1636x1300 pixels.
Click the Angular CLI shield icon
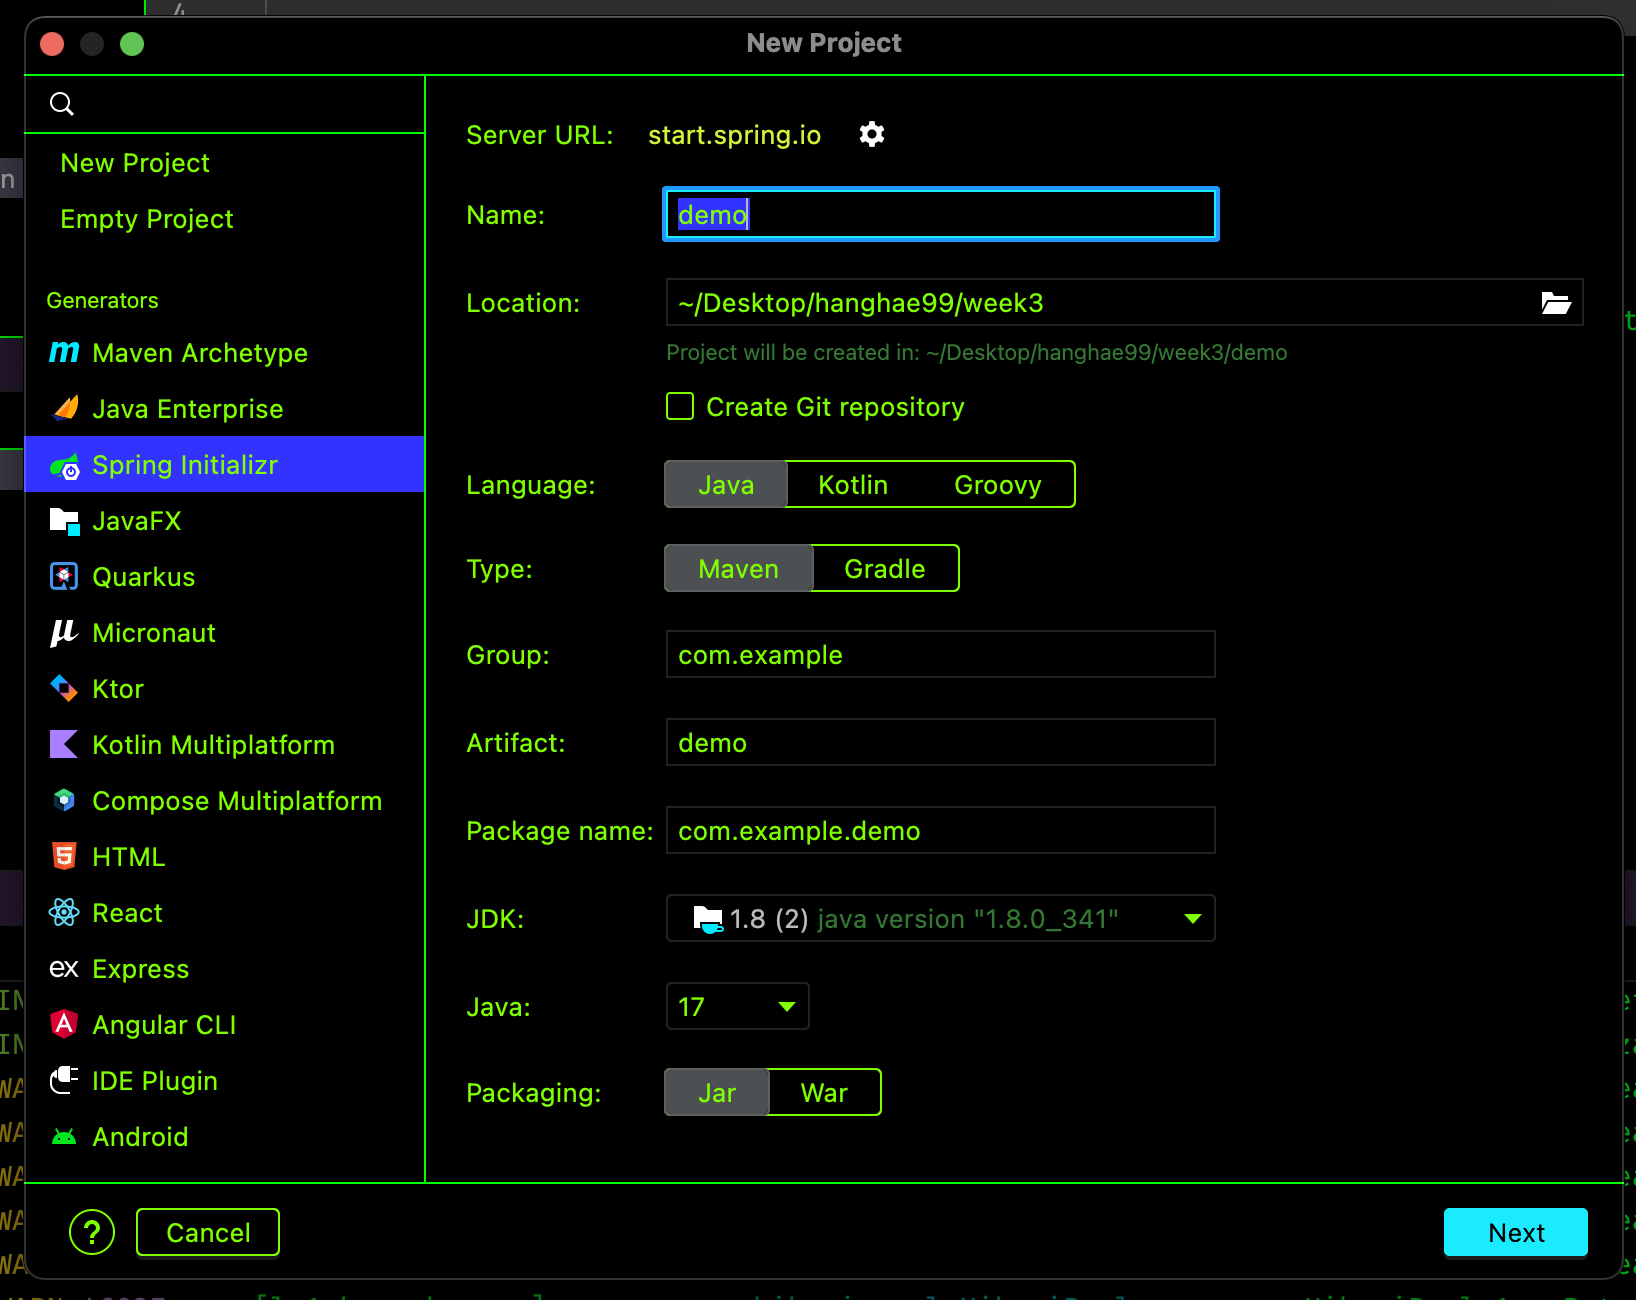[x=64, y=1024]
